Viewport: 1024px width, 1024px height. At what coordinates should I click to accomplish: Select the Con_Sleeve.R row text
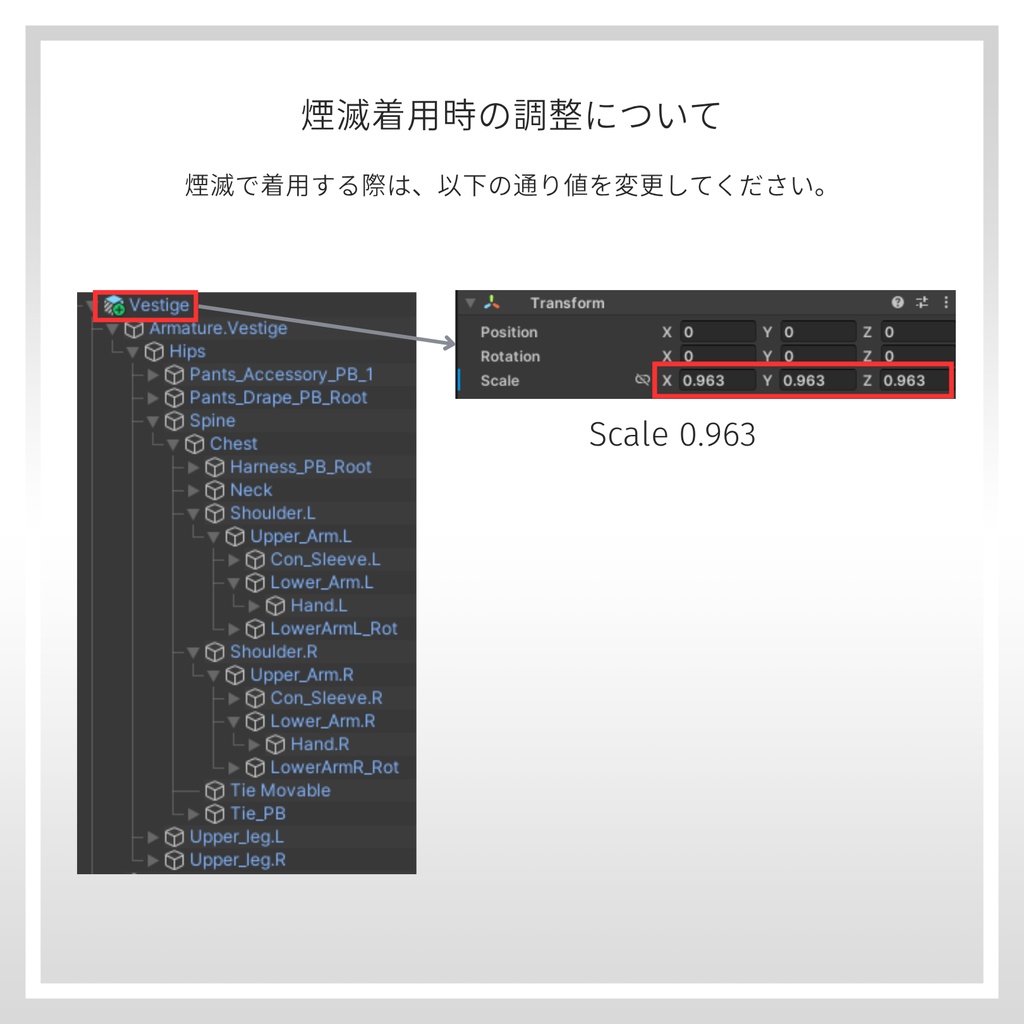[327, 698]
